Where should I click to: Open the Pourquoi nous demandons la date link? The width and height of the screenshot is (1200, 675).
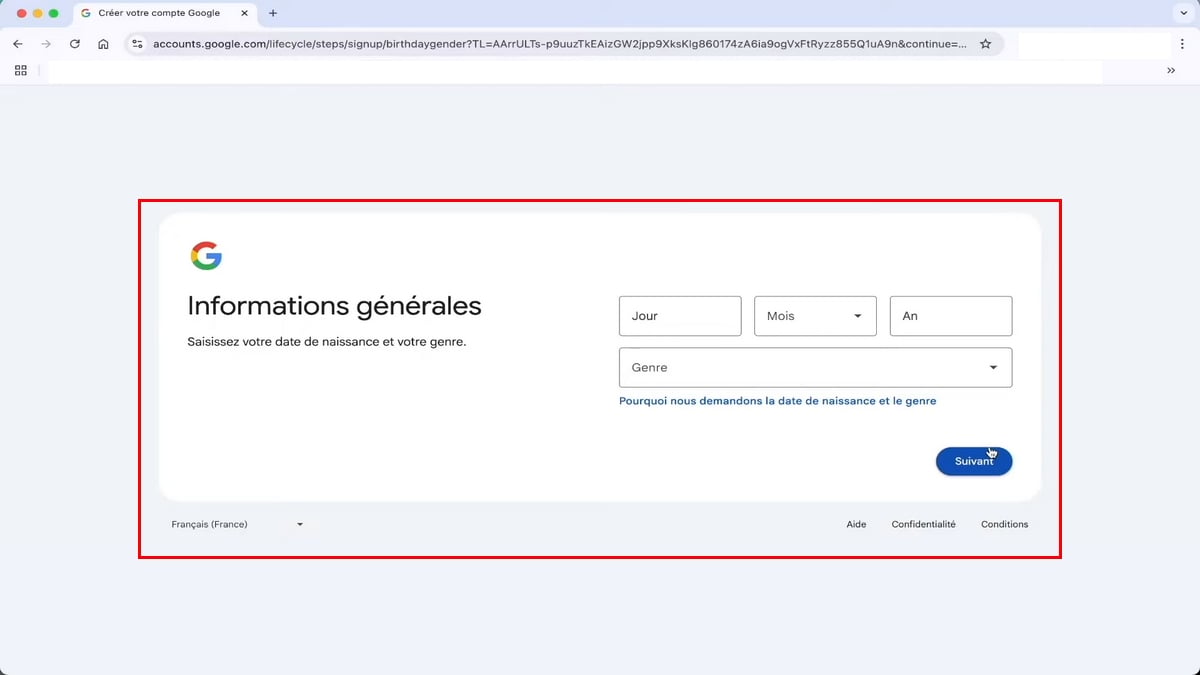778,401
